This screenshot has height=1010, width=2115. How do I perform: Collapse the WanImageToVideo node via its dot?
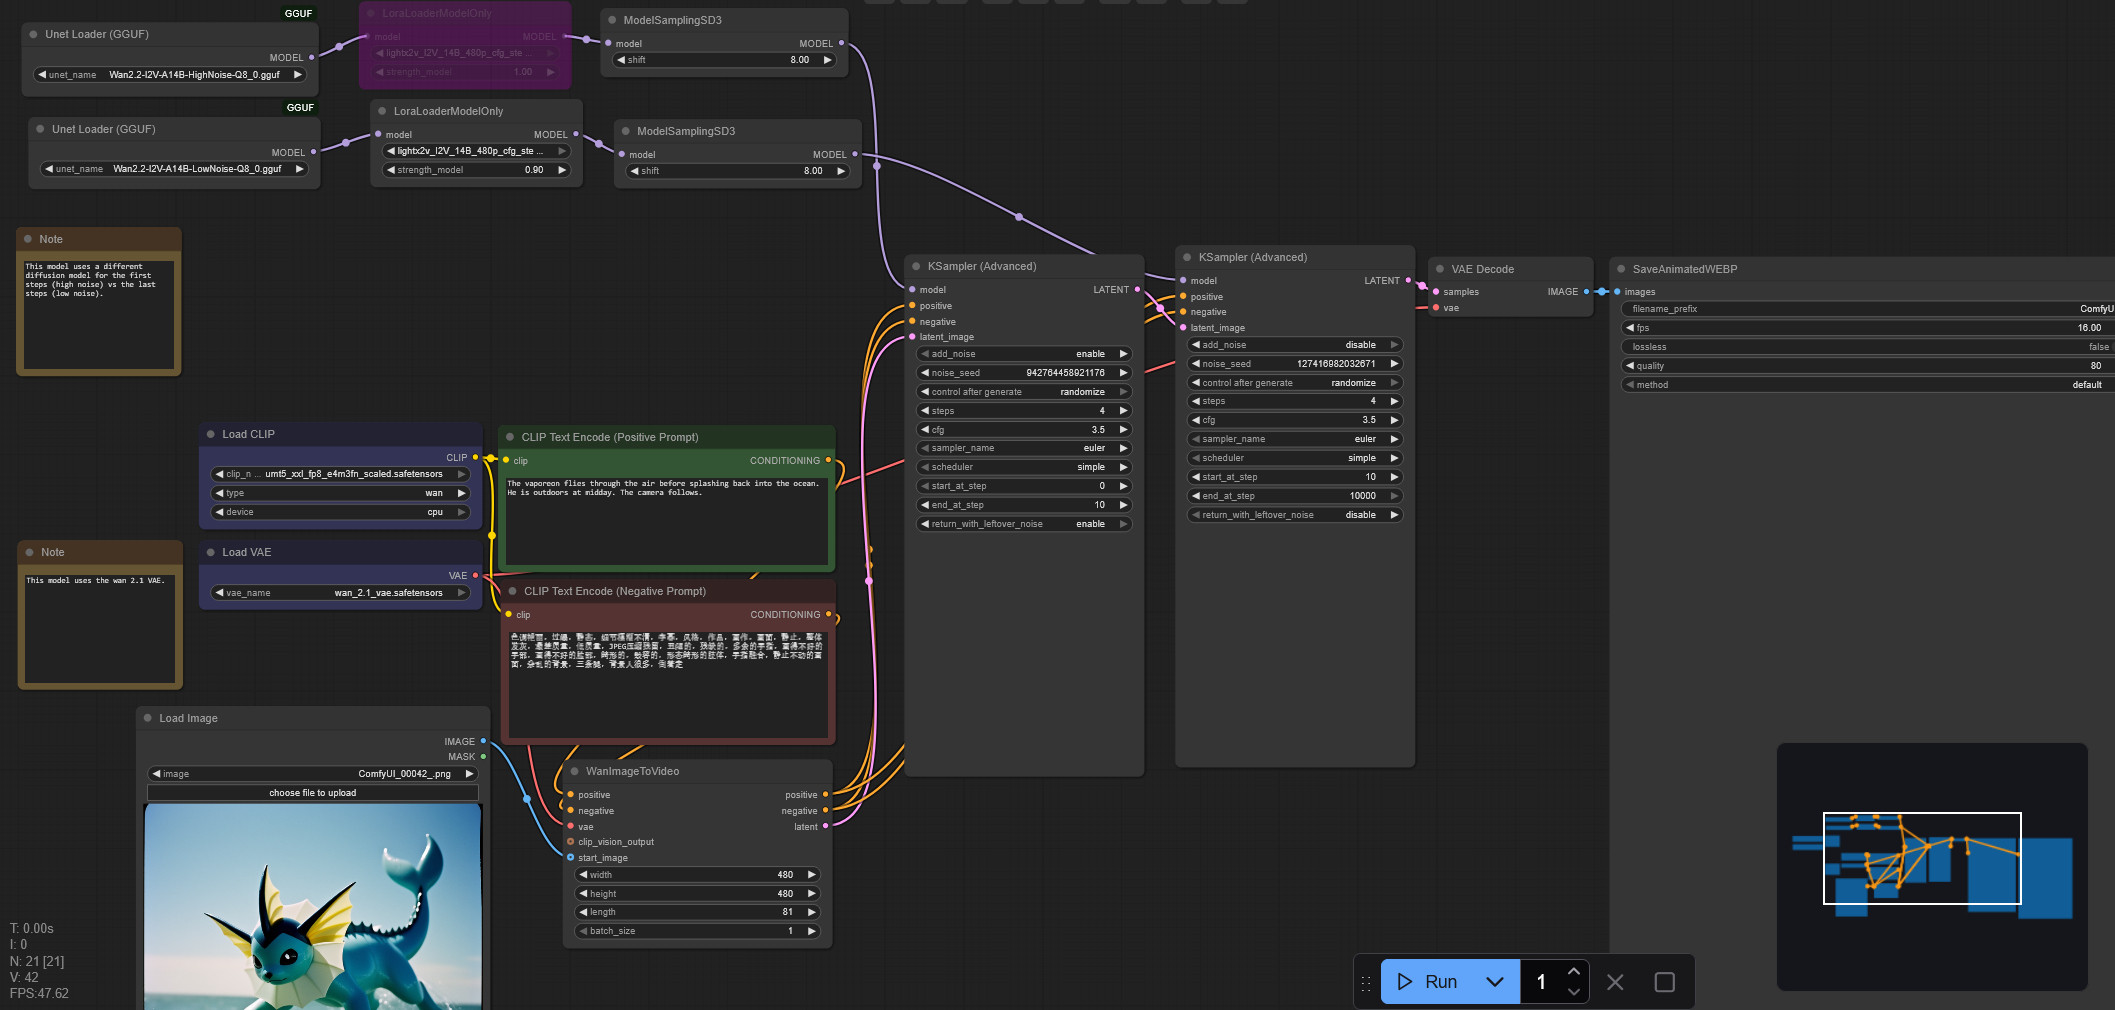click(x=575, y=771)
